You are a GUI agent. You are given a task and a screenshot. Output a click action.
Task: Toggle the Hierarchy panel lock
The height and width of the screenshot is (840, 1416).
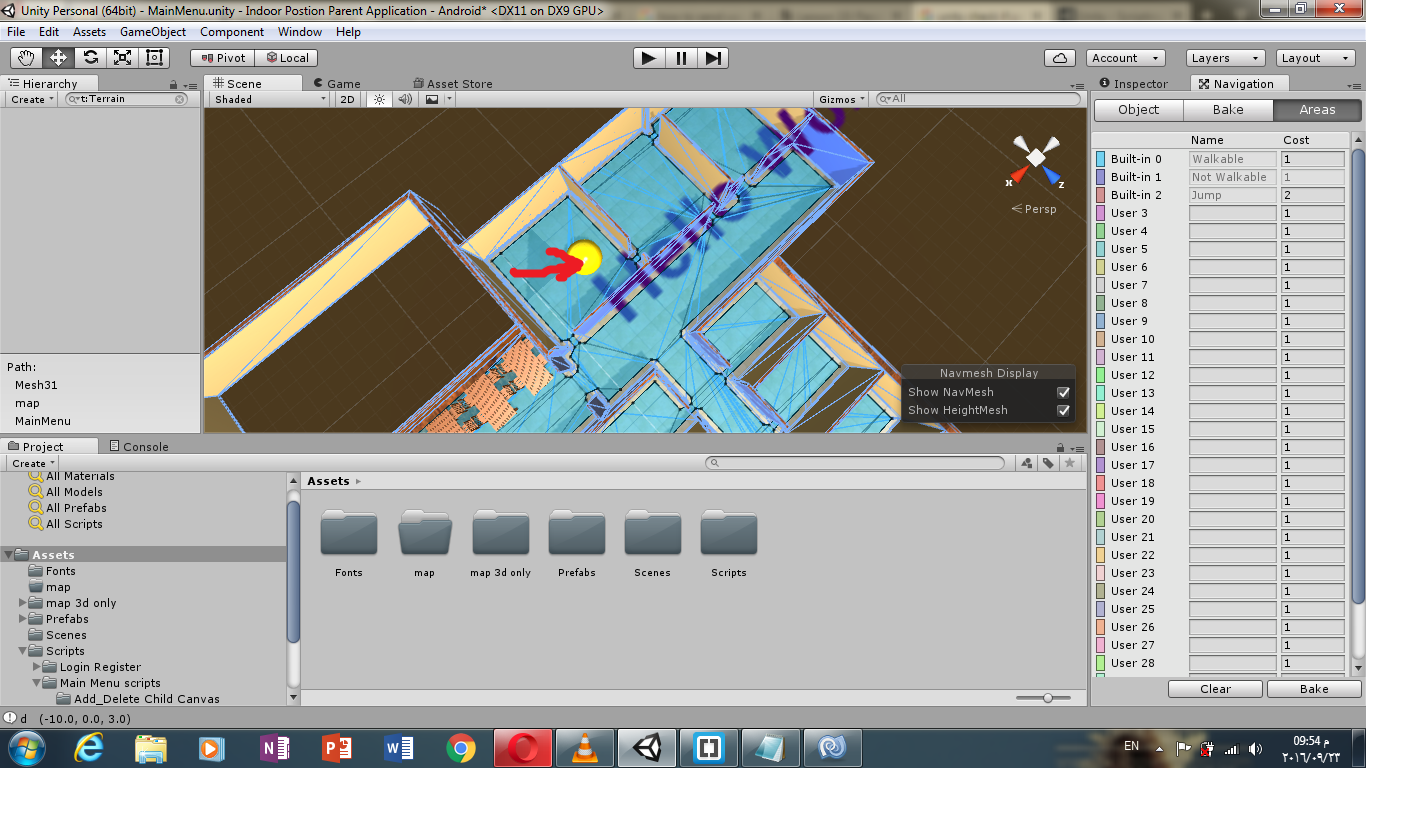(x=174, y=85)
